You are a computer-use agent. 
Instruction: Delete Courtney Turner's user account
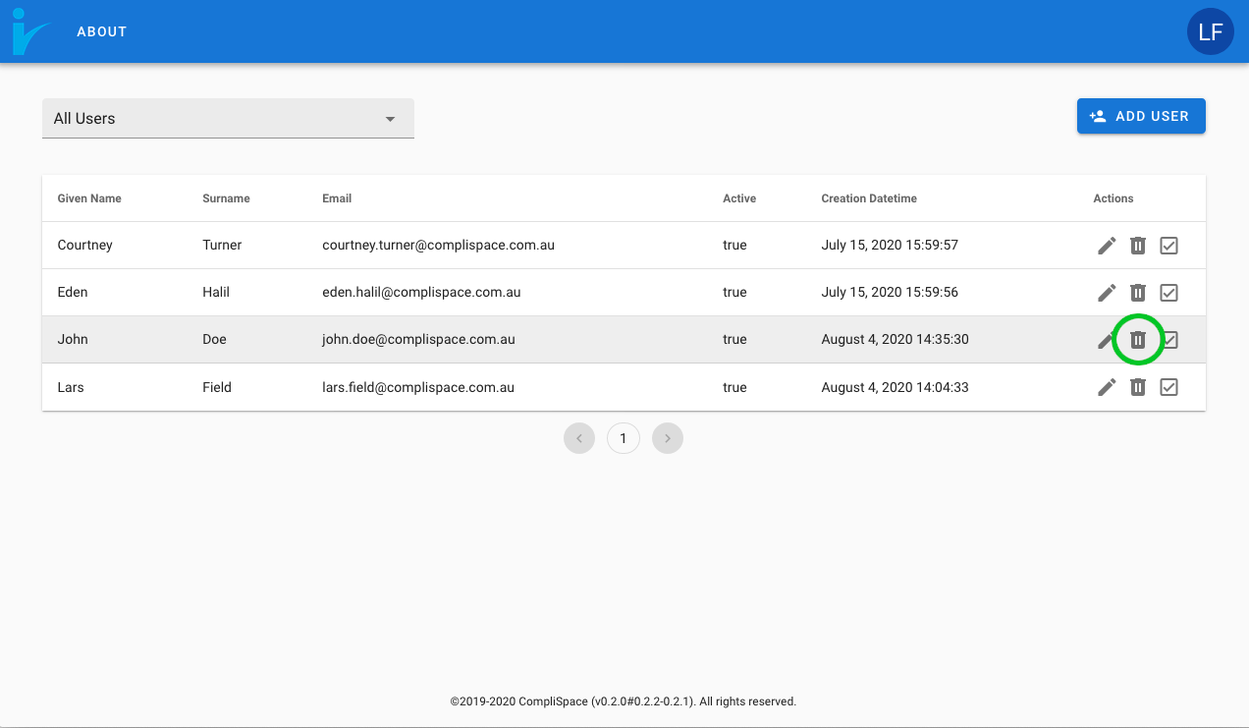pos(1138,245)
